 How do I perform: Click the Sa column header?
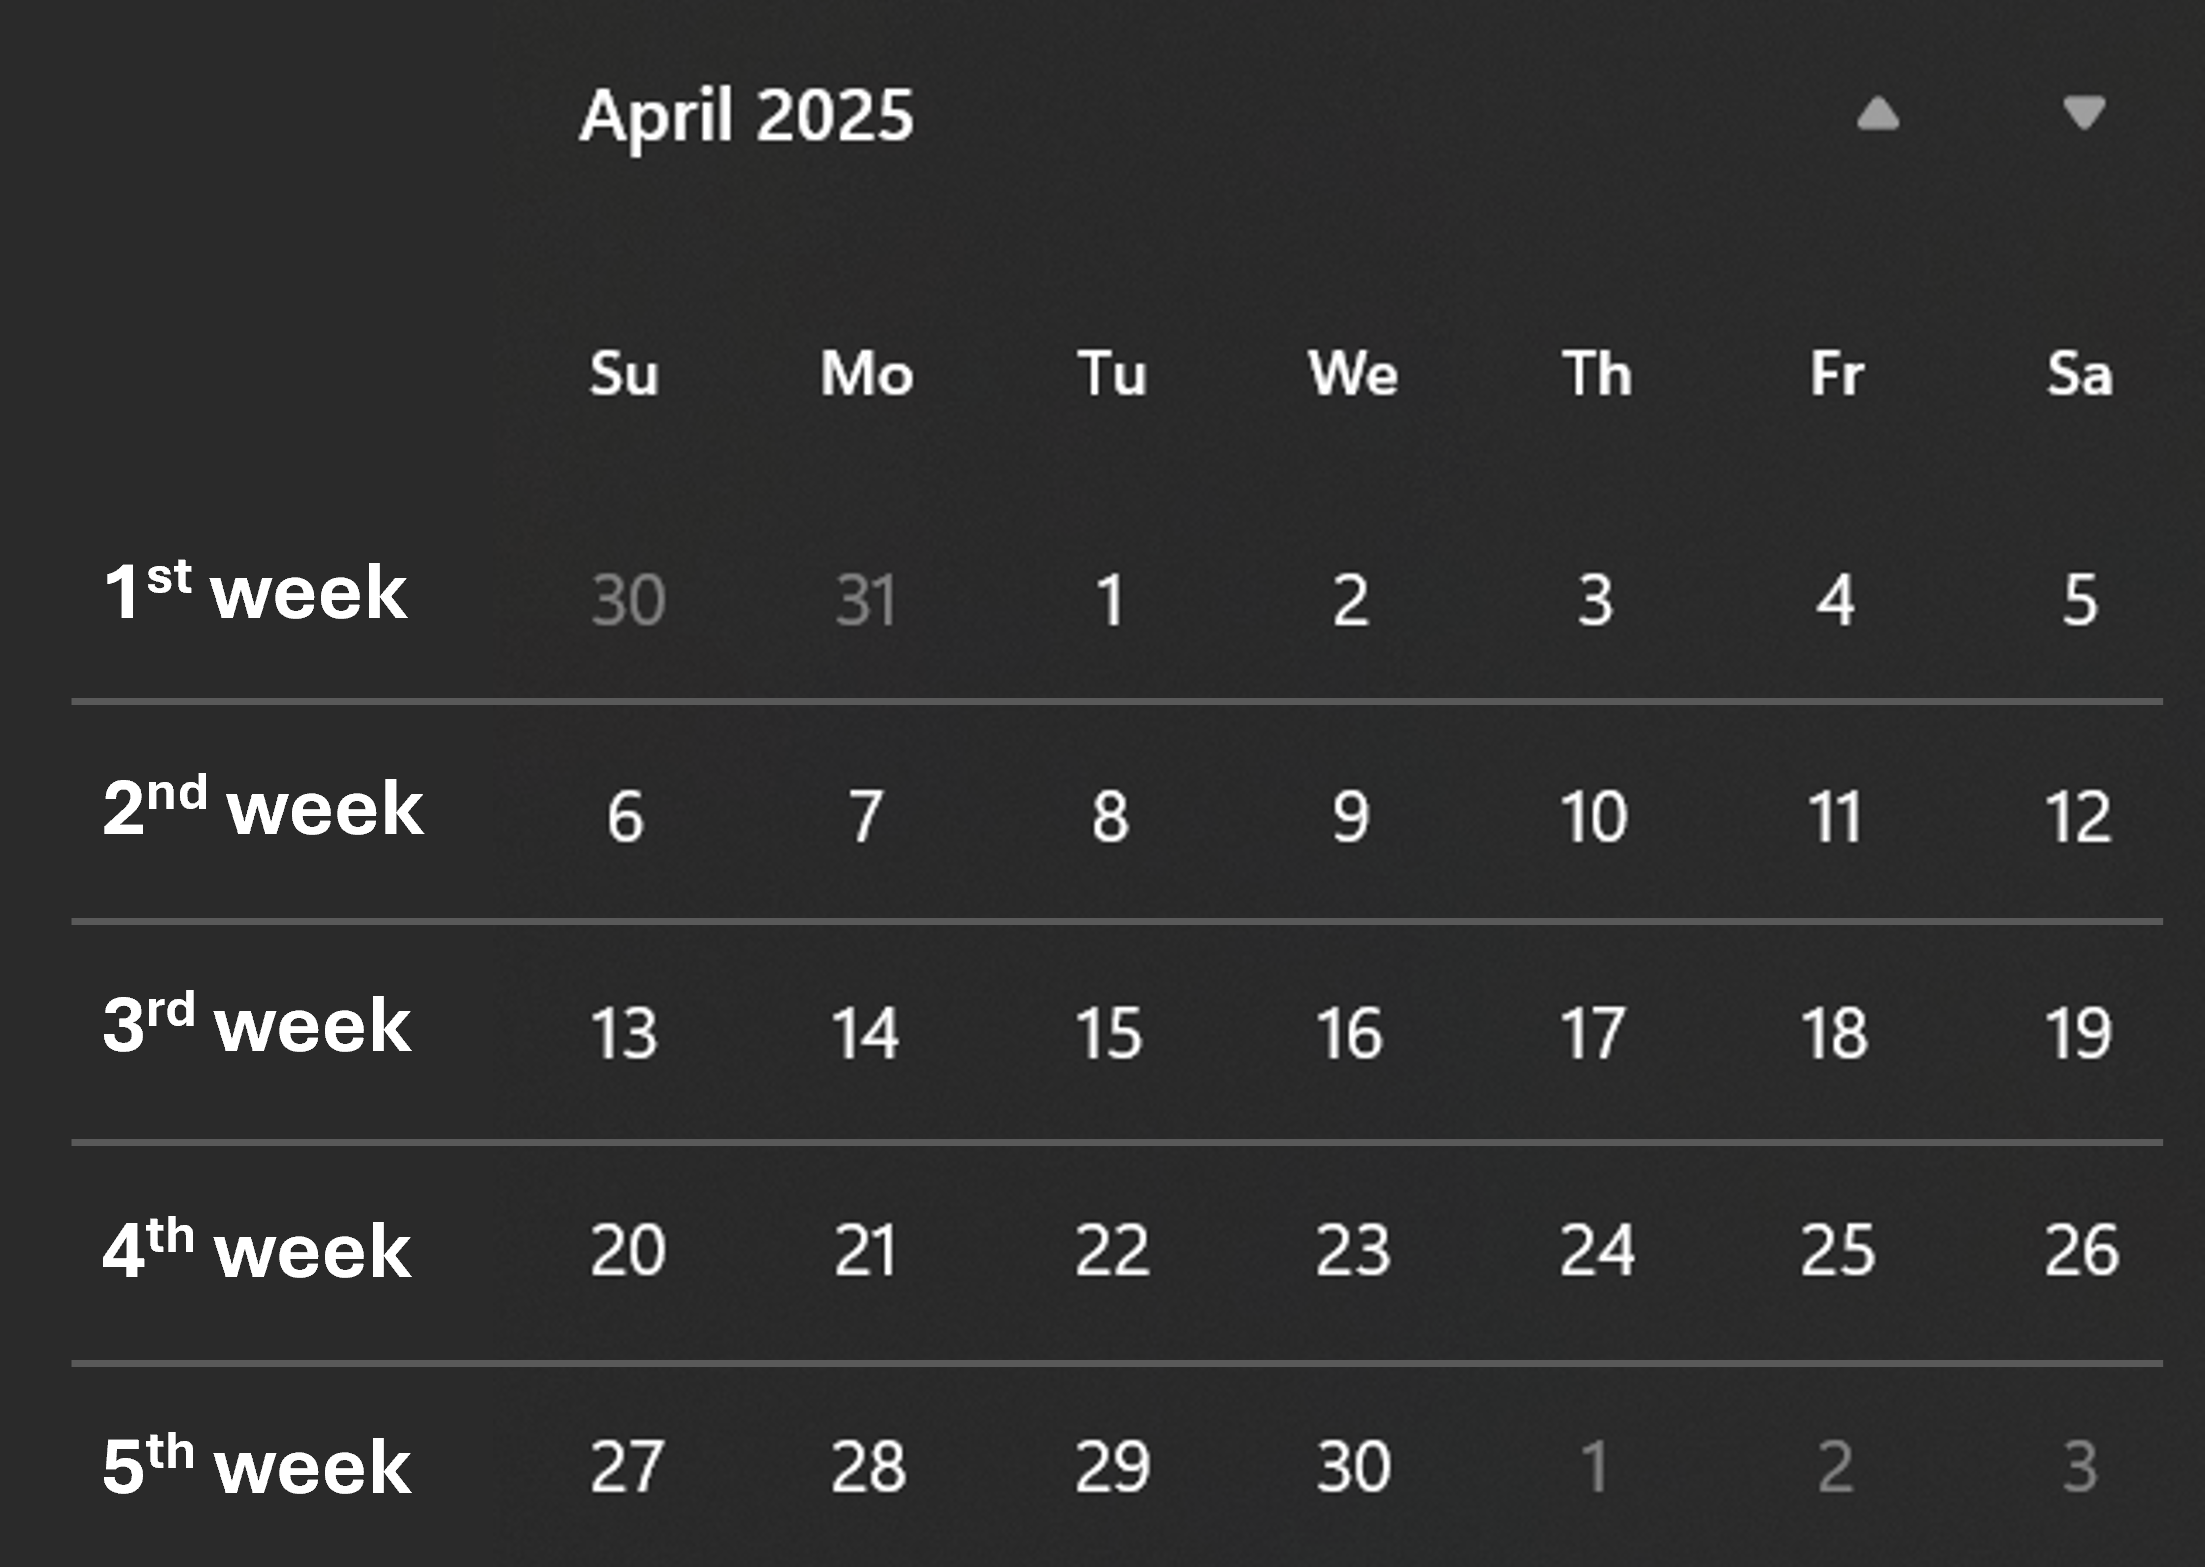[2080, 373]
